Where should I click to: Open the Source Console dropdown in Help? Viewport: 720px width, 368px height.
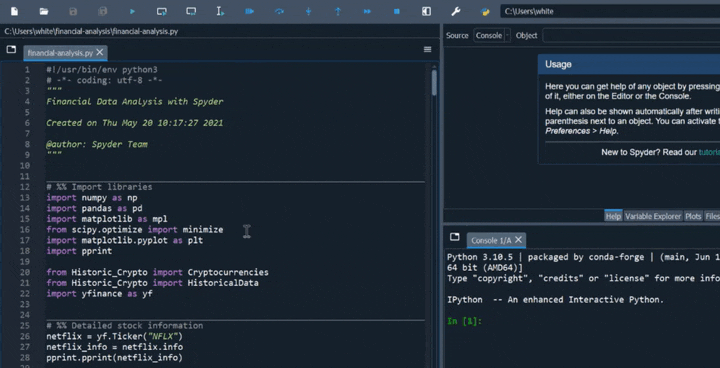(x=492, y=35)
